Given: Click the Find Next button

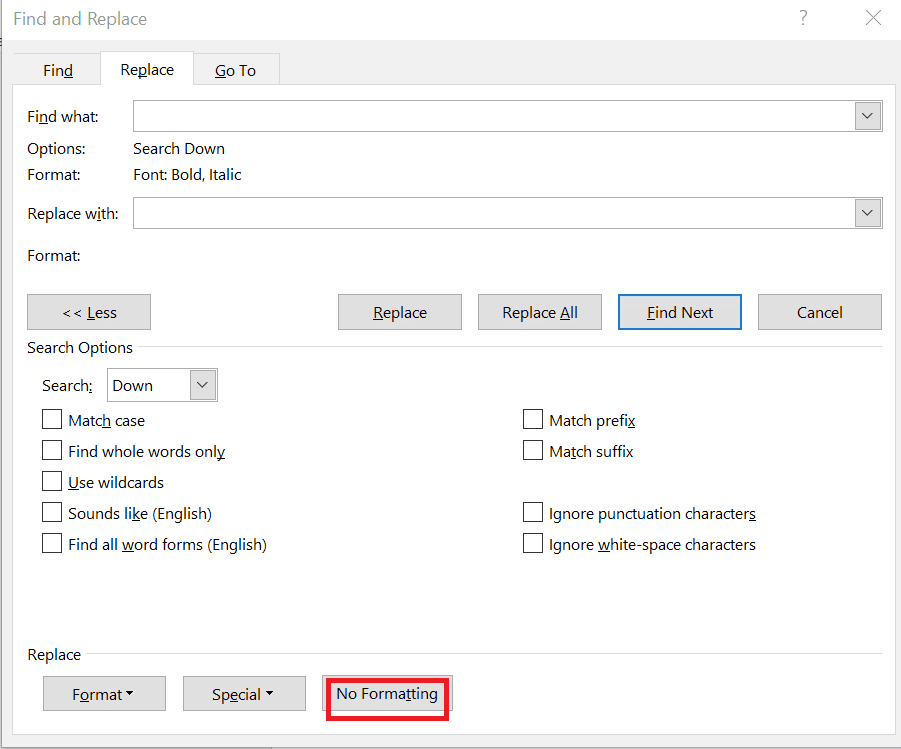Looking at the screenshot, I should pos(680,312).
